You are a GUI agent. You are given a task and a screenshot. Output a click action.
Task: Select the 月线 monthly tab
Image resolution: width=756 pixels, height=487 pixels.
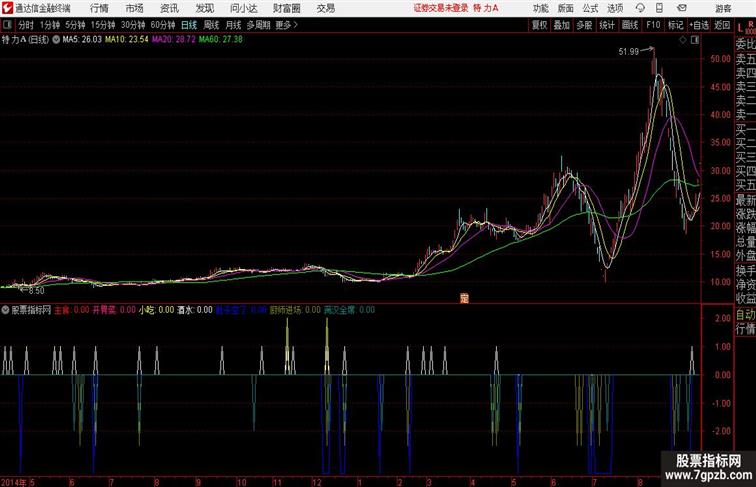point(233,25)
